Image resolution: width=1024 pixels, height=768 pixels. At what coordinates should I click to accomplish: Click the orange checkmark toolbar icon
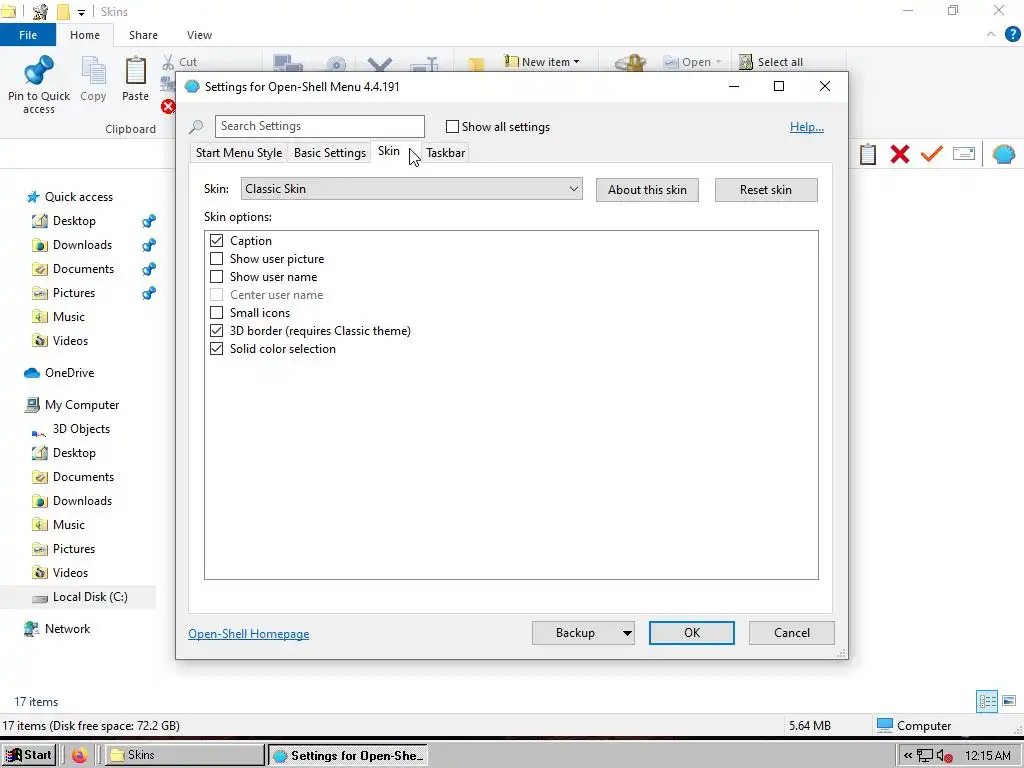point(931,153)
